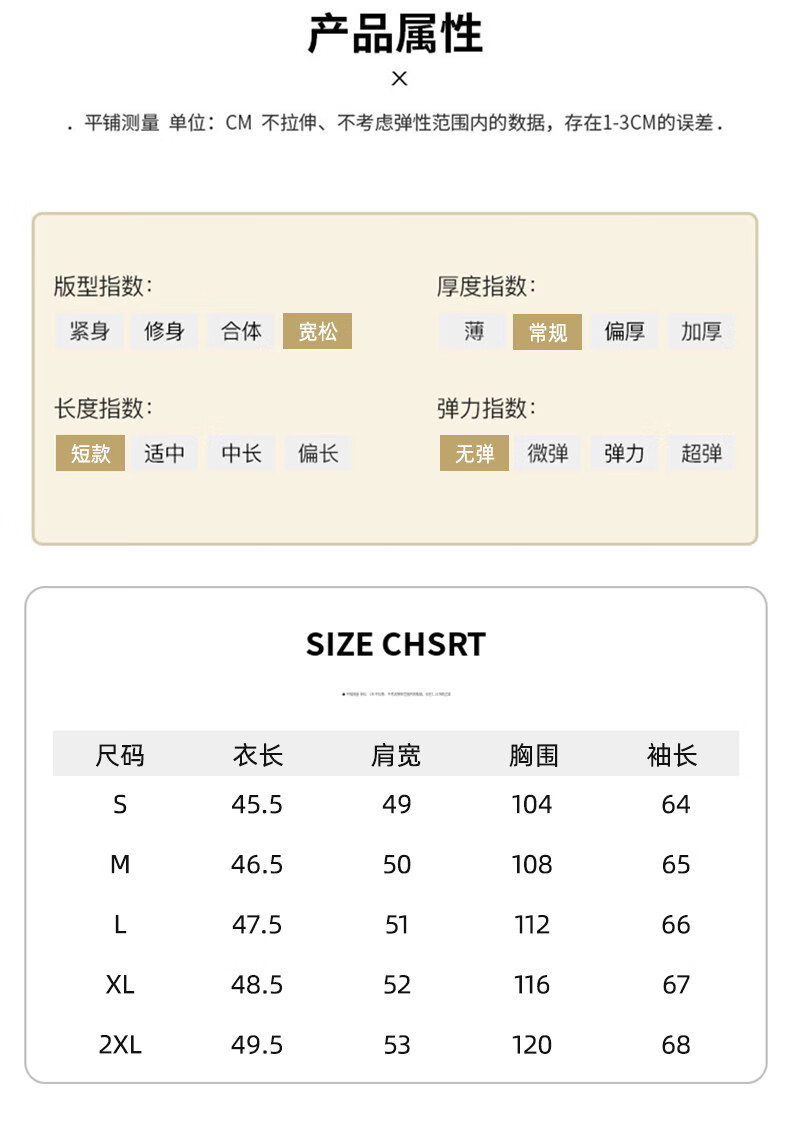The height and width of the screenshot is (1124, 790).
Task: Select the 微弹 elasticity option
Action: click(x=548, y=453)
